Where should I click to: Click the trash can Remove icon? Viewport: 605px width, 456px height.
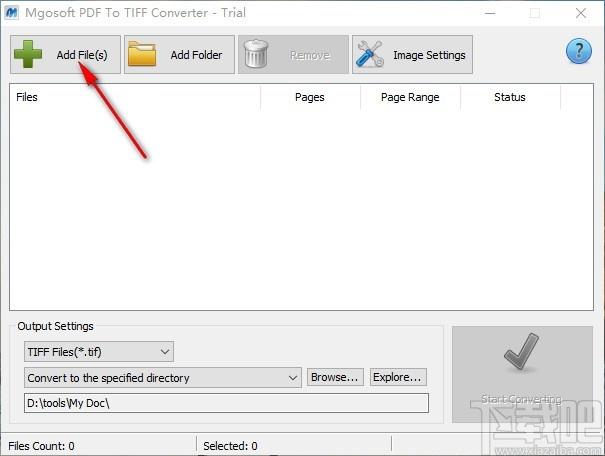pos(256,54)
